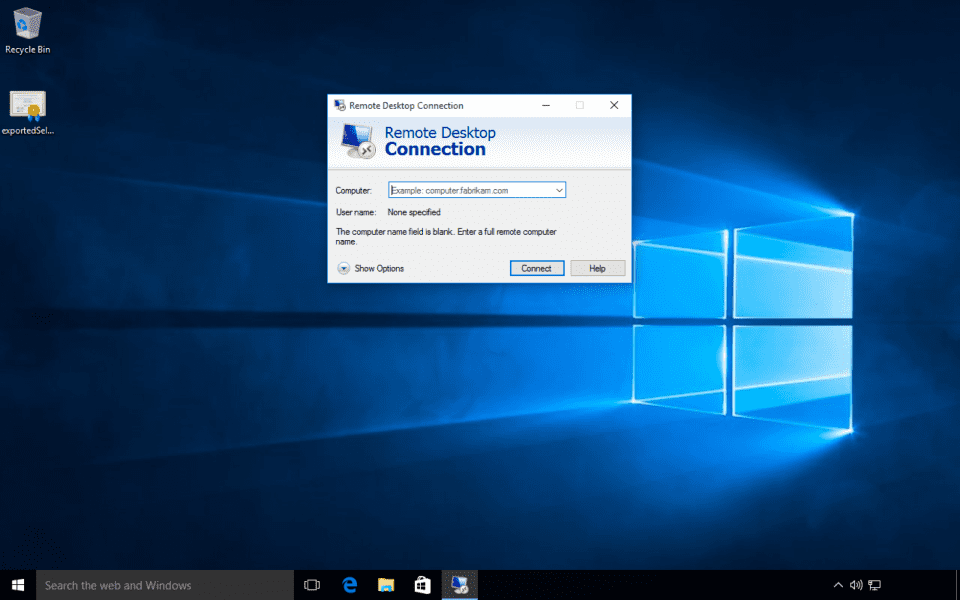
Task: Open the network icon in system tray
Action: [874, 584]
